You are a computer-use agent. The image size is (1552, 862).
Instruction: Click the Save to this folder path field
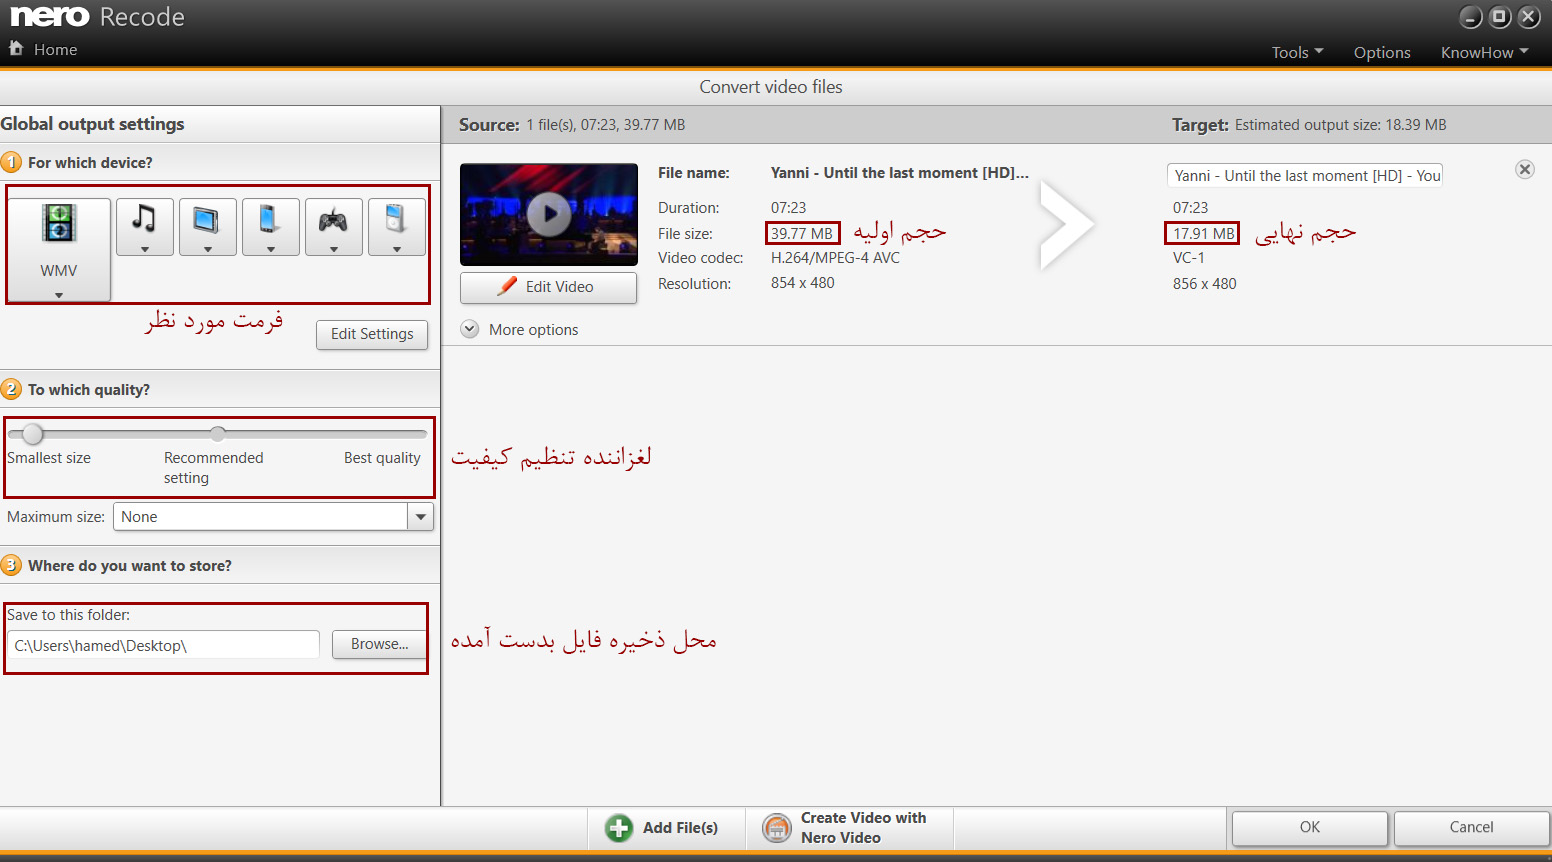point(163,645)
